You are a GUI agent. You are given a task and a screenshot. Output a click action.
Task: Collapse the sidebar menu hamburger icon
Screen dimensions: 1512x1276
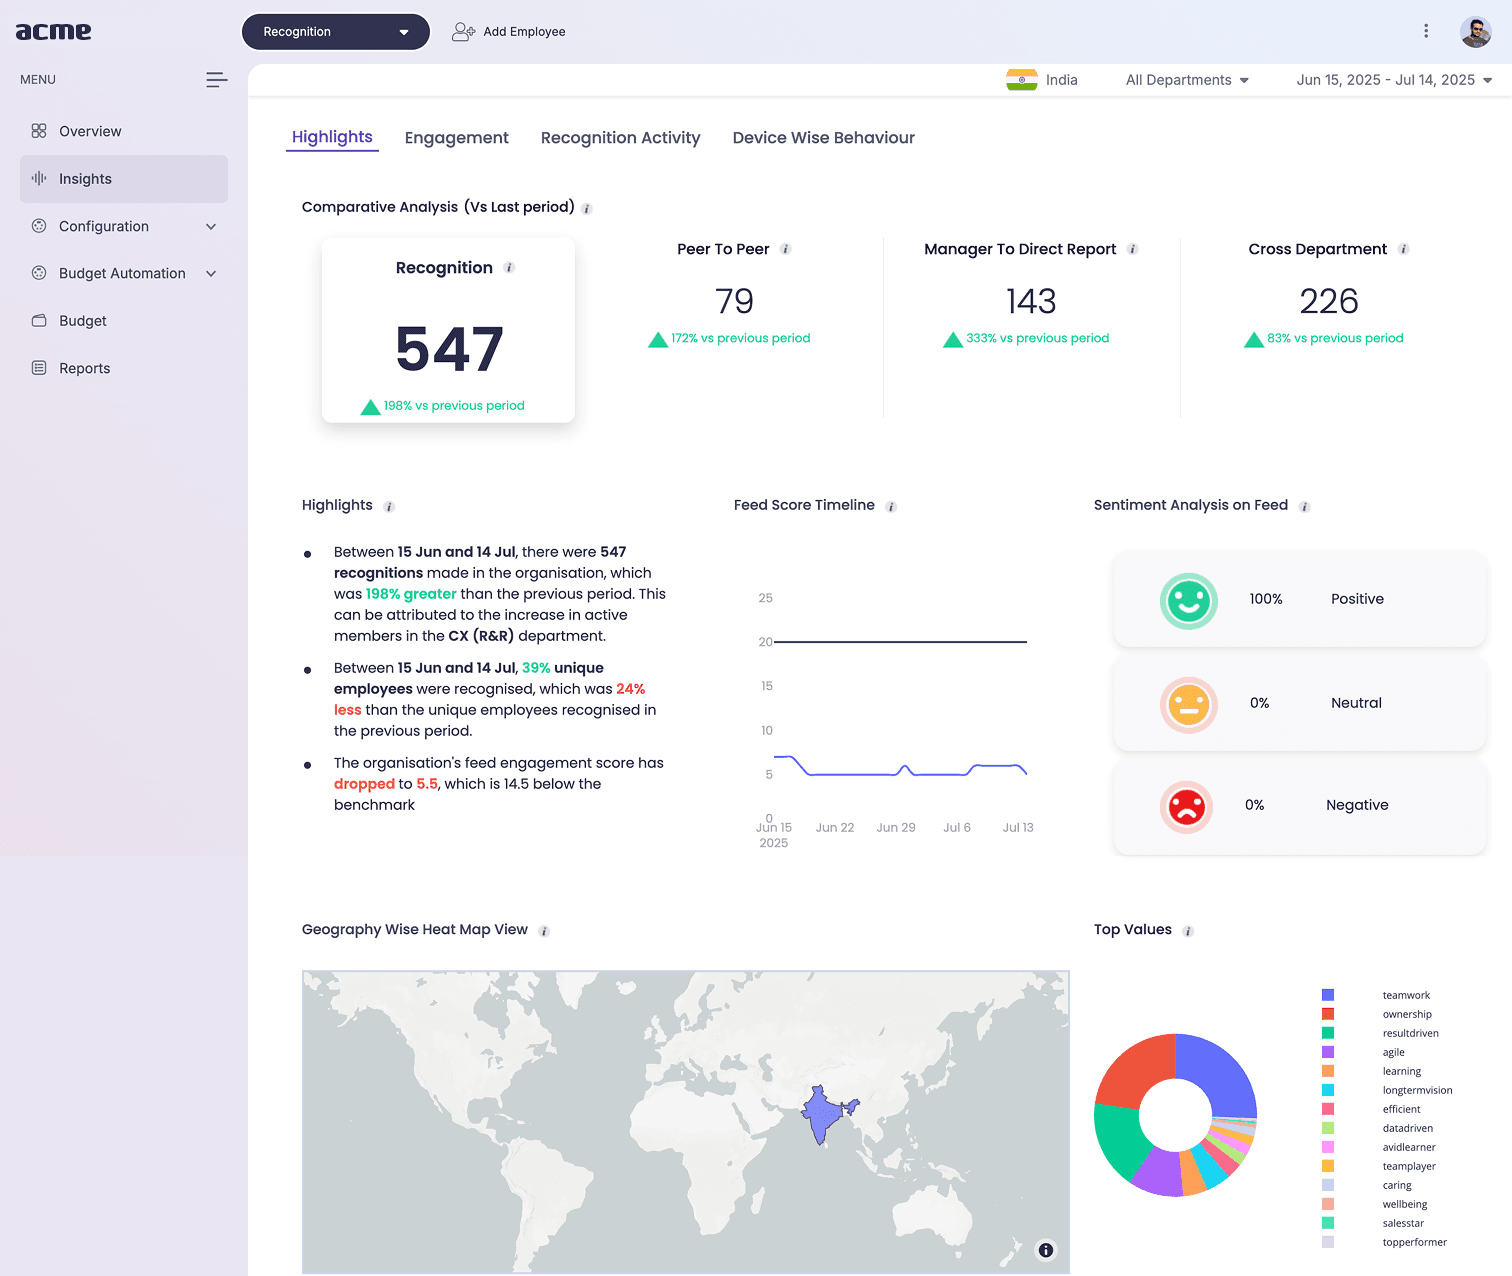216,80
